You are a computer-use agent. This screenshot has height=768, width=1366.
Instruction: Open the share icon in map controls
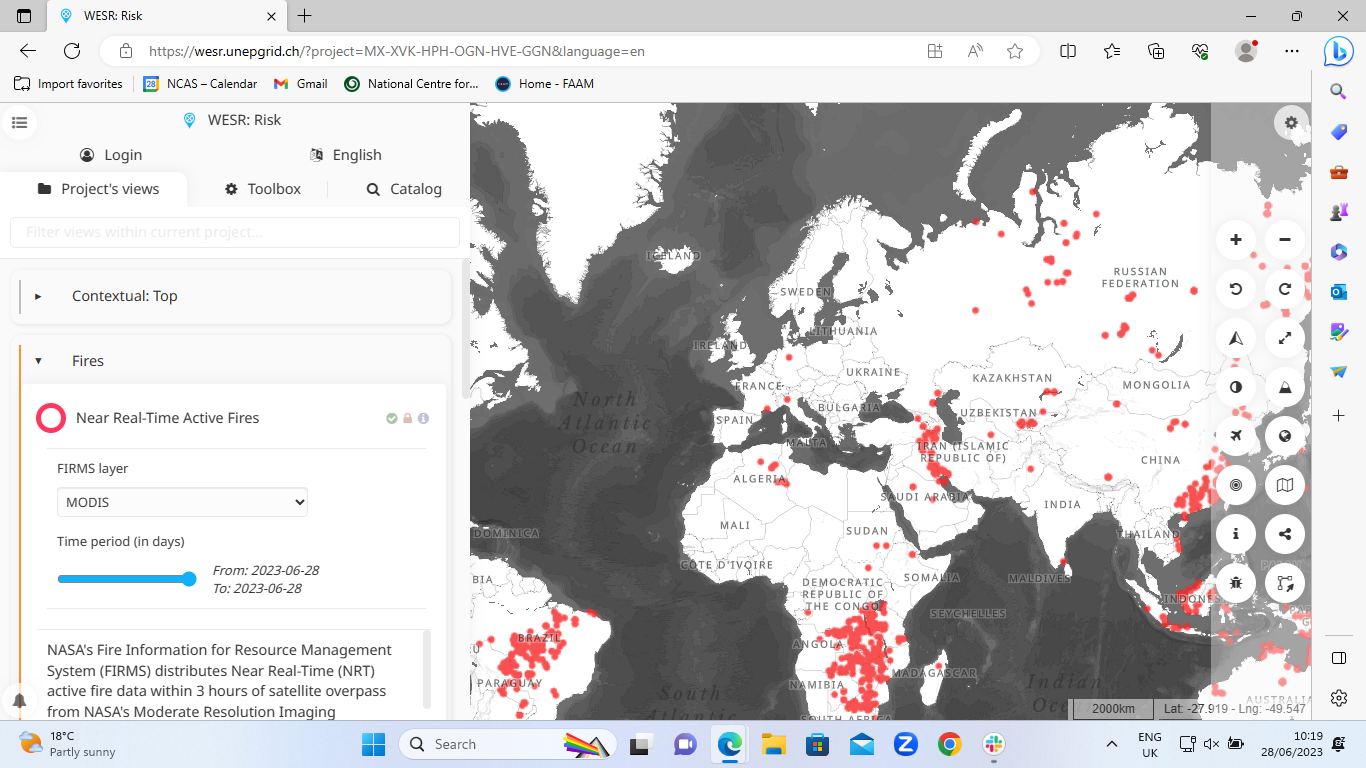click(1285, 534)
